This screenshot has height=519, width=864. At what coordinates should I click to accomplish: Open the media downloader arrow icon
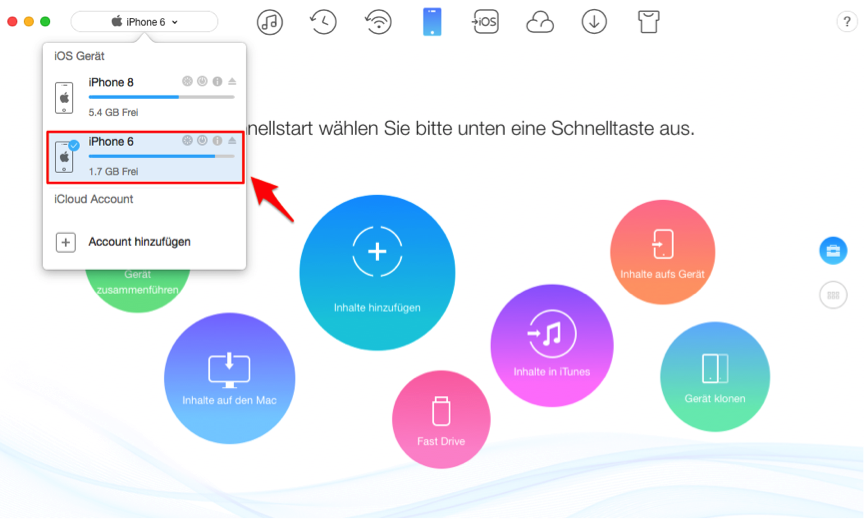[594, 22]
